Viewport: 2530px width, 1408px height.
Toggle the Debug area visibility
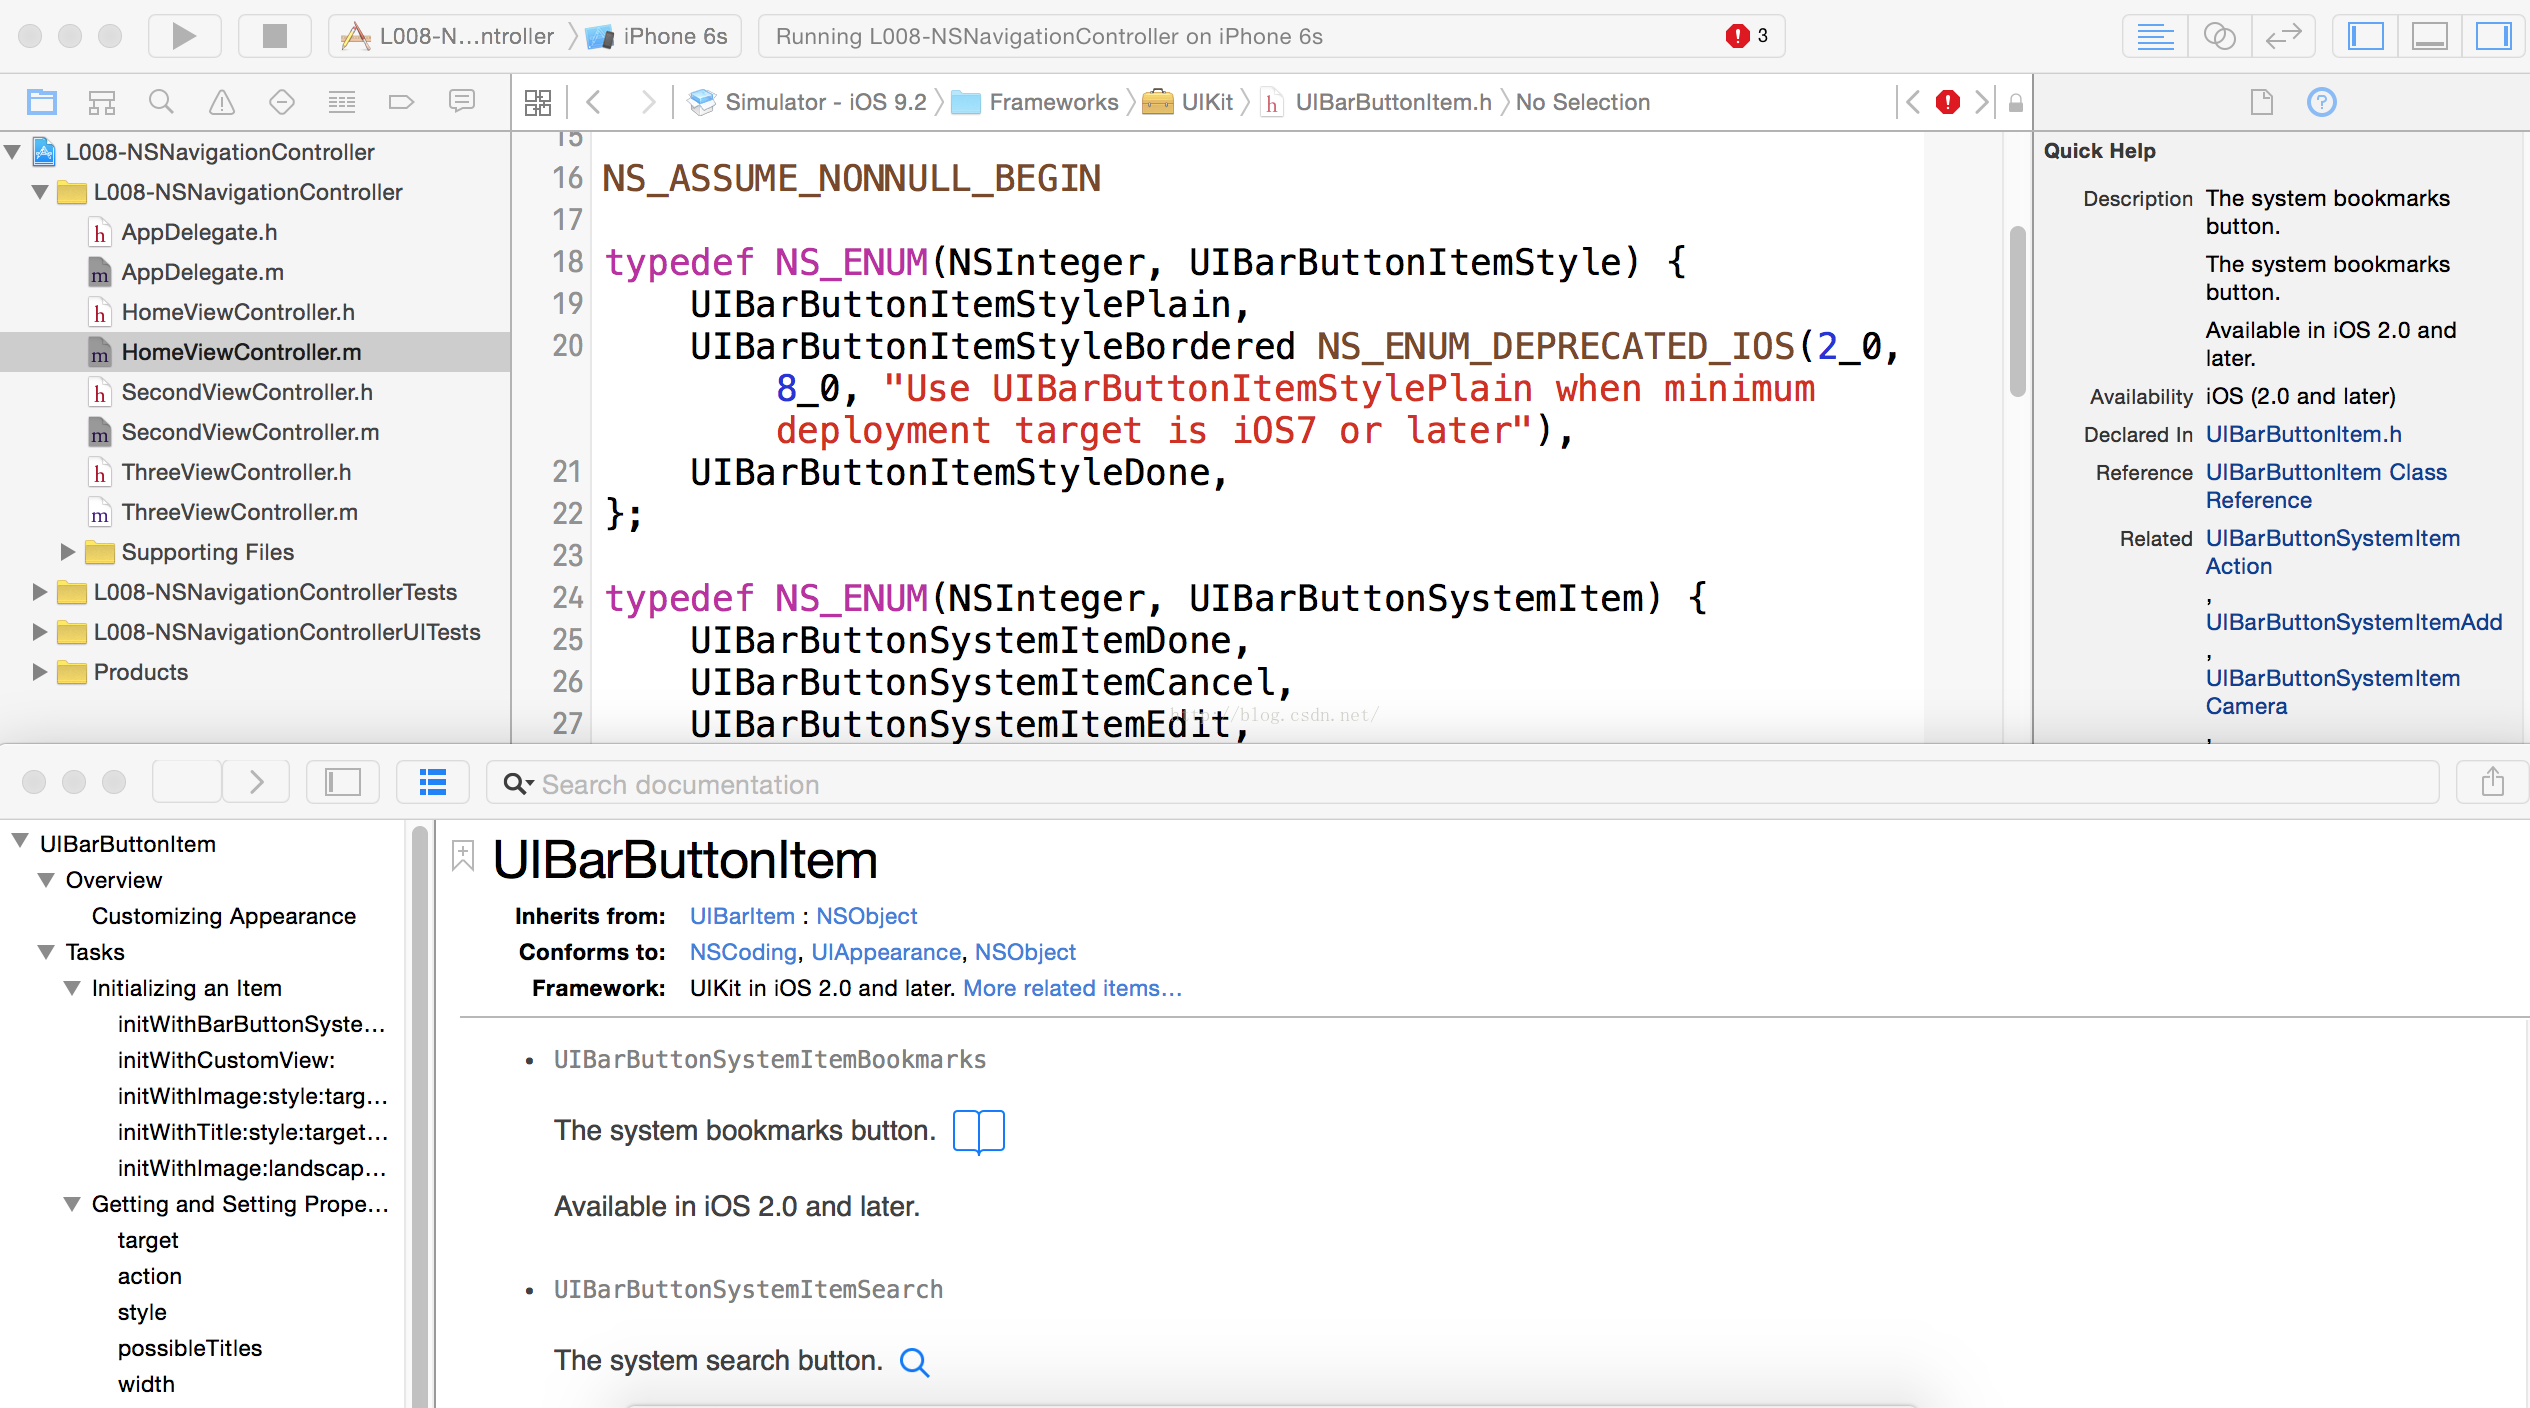(x=2429, y=37)
